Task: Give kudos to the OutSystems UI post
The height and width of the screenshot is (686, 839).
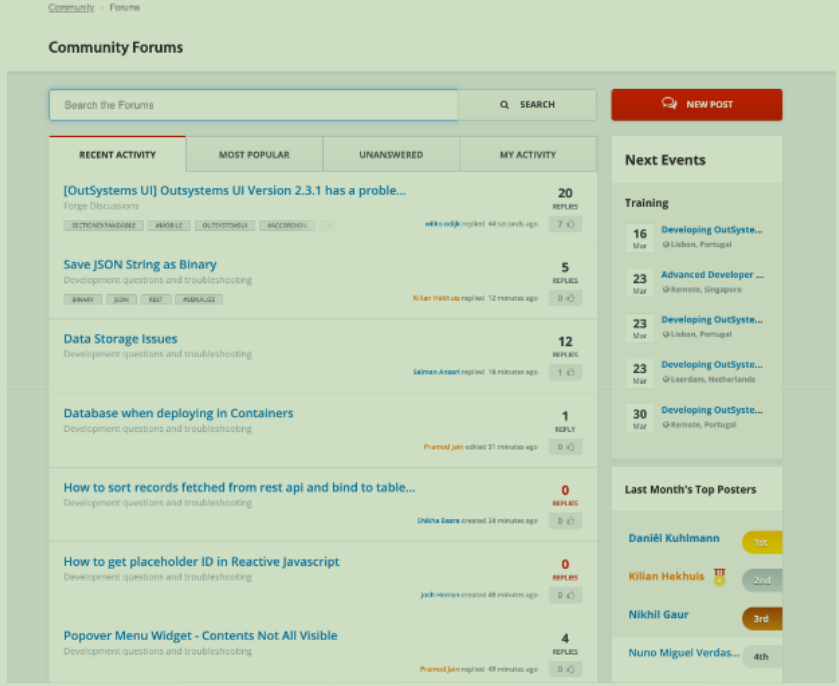Action: pos(573,223)
